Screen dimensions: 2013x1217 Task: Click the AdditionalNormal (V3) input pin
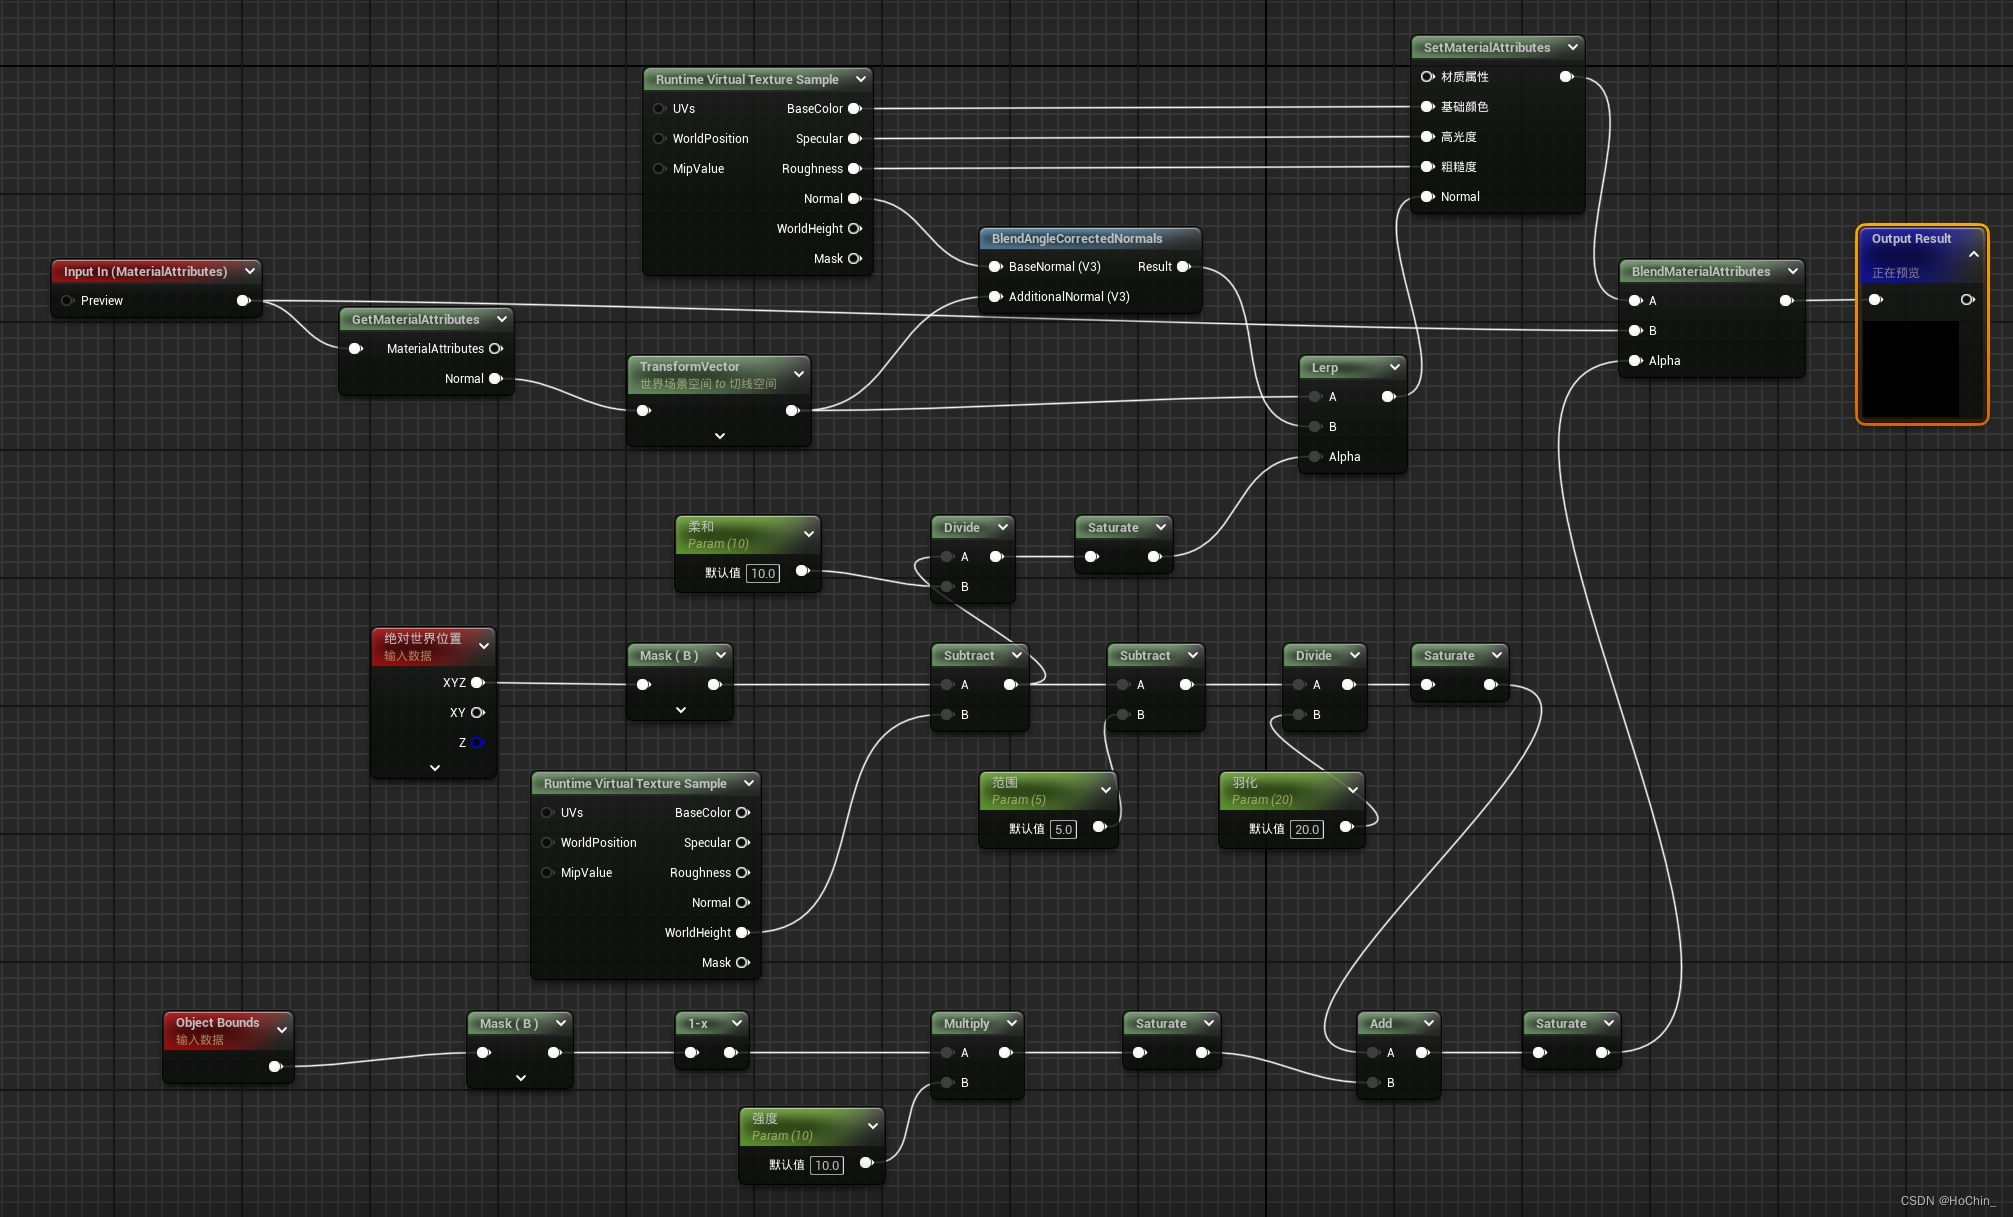pyautogui.click(x=995, y=297)
